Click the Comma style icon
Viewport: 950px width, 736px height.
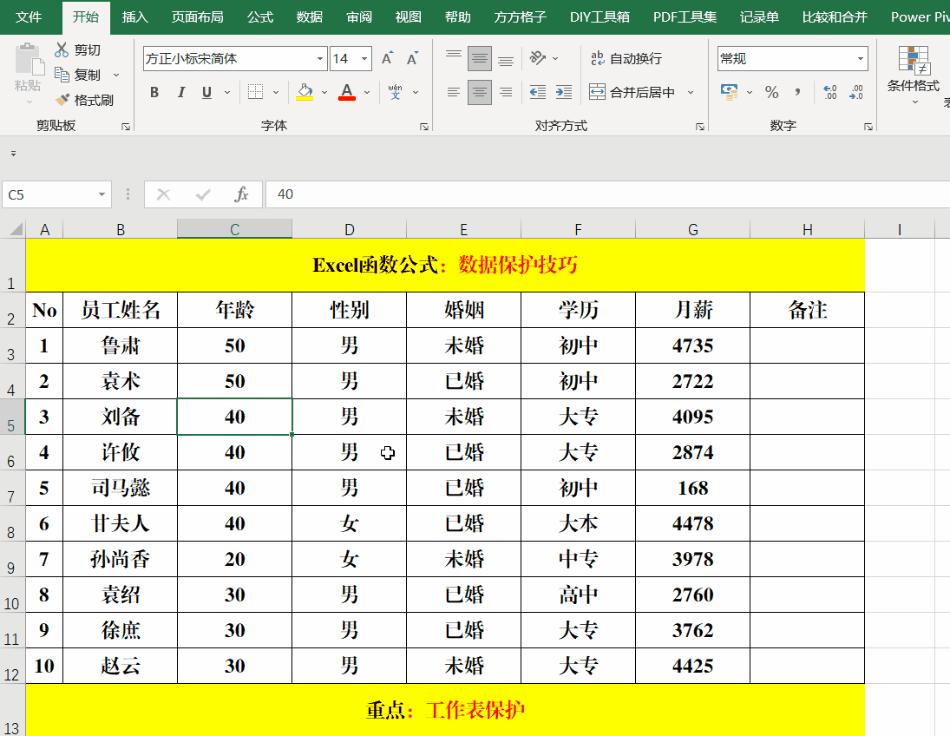tap(800, 92)
